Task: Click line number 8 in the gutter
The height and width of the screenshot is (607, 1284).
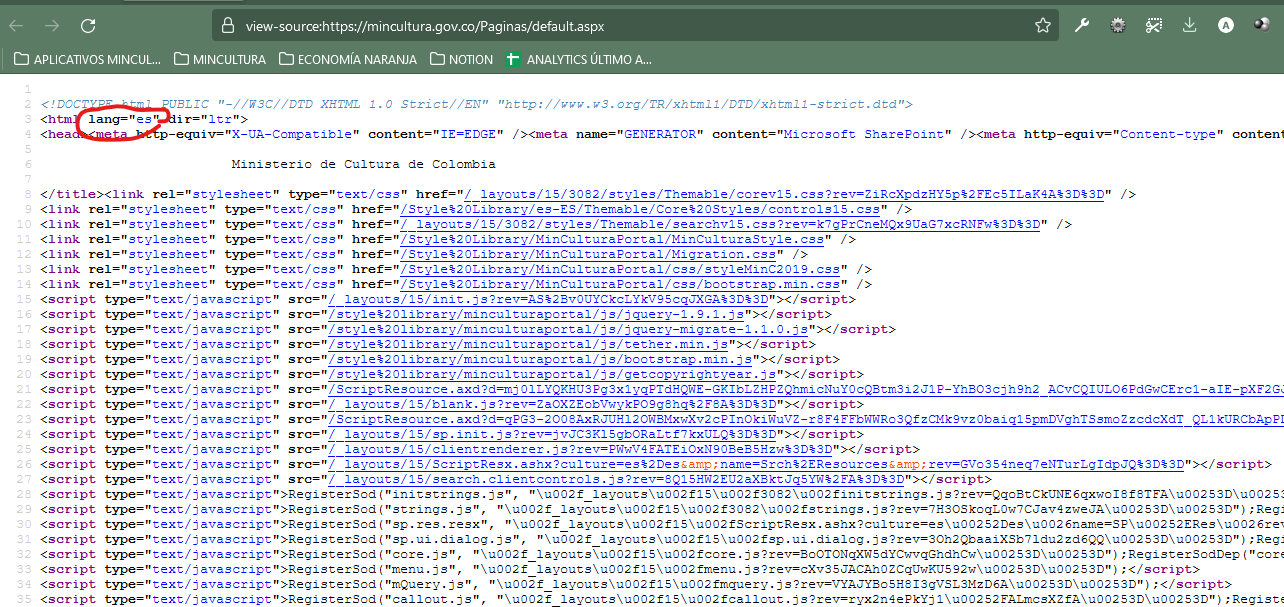Action: pos(26,194)
